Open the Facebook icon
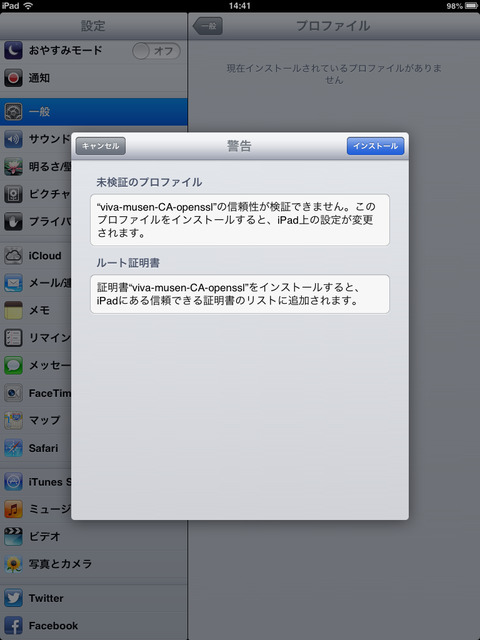Image resolution: width=480 pixels, height=640 pixels. (x=13, y=626)
